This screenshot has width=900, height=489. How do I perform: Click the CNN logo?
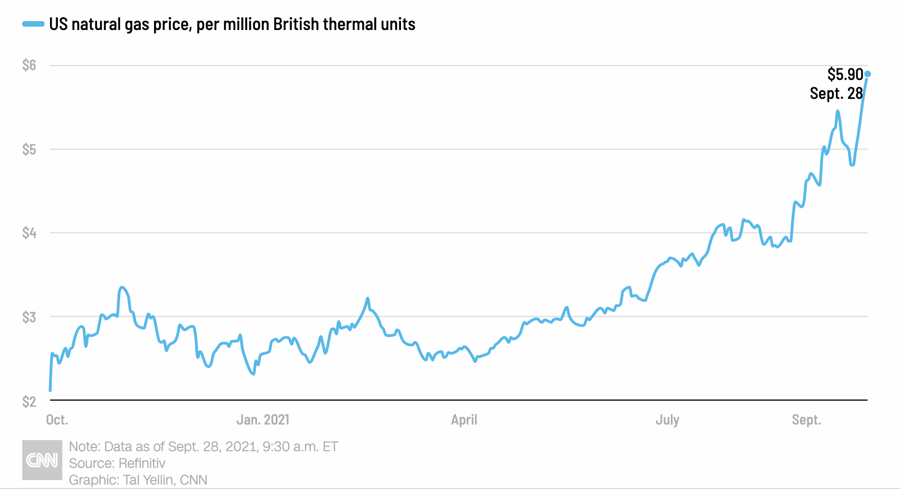(x=43, y=463)
